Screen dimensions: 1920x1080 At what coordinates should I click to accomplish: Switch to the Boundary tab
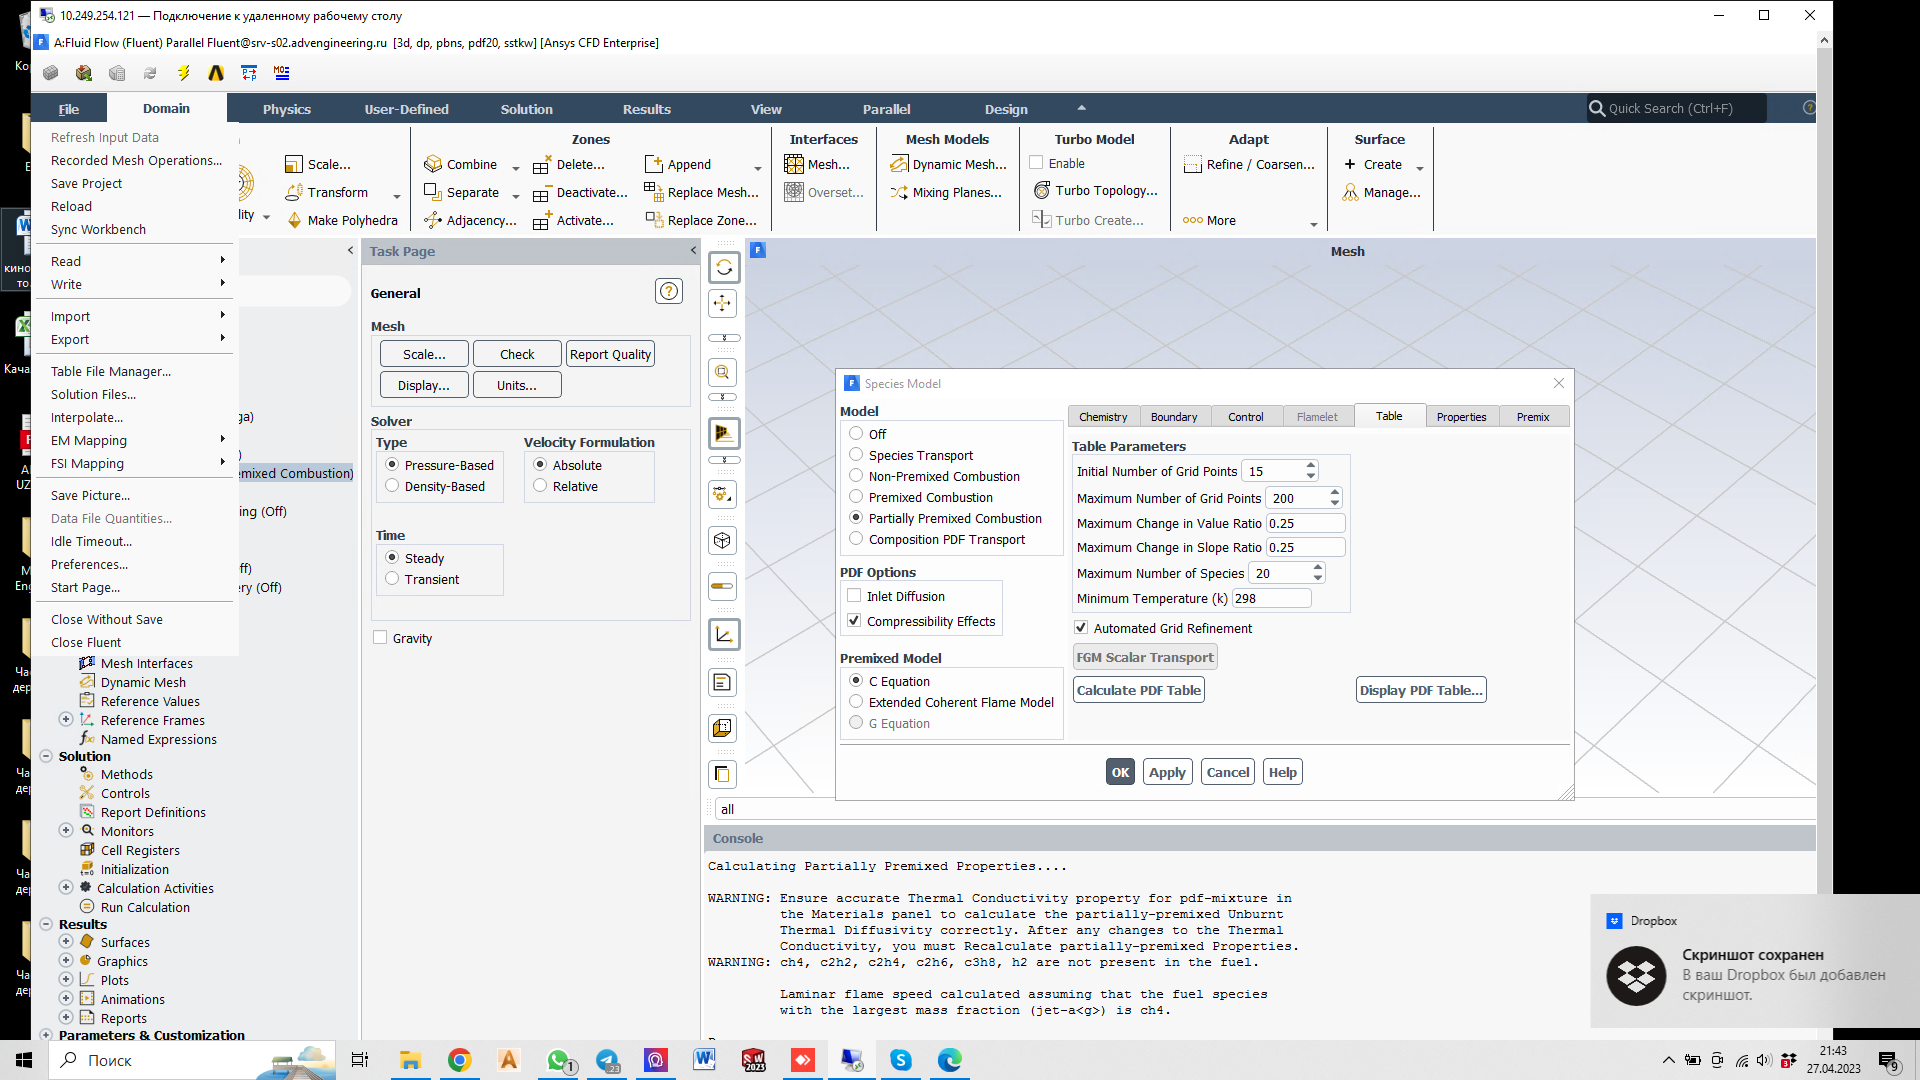1174,417
